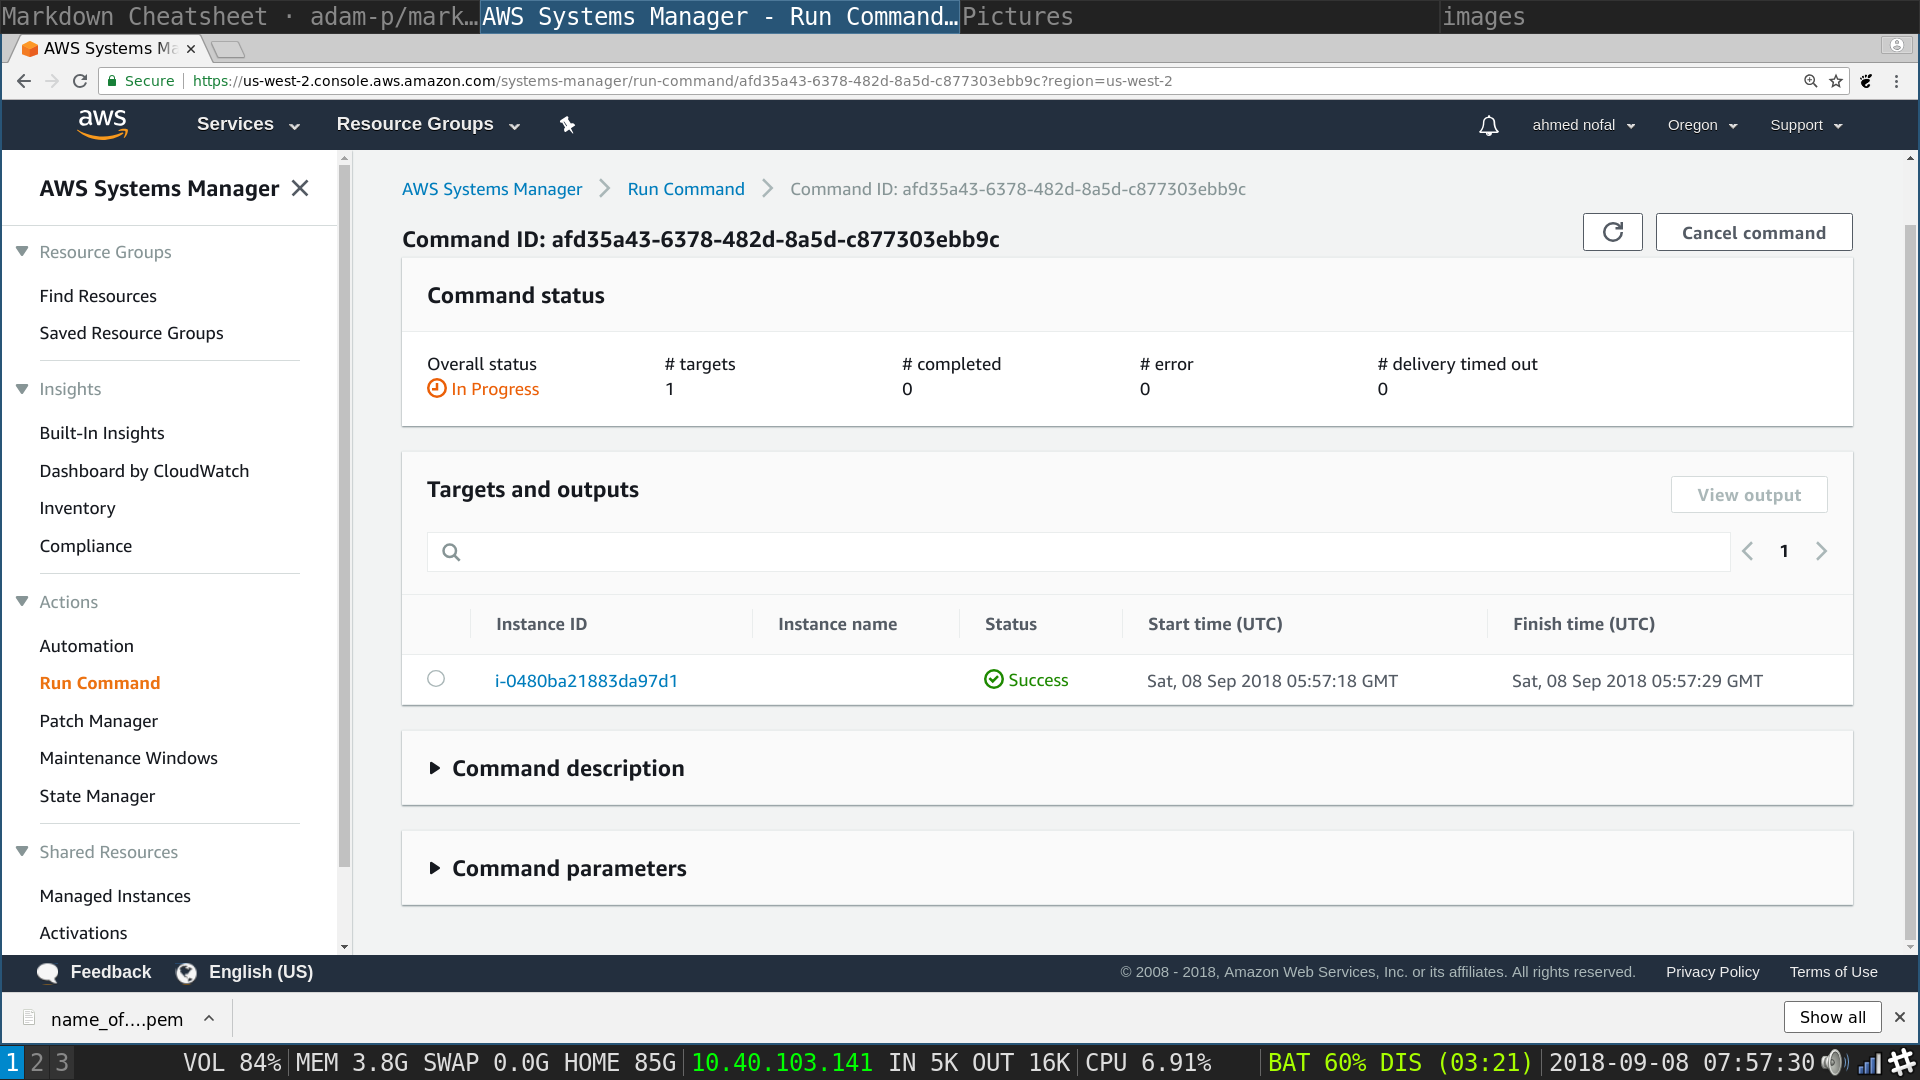Open the Services dropdown menu
The image size is (1920, 1080).
(248, 124)
